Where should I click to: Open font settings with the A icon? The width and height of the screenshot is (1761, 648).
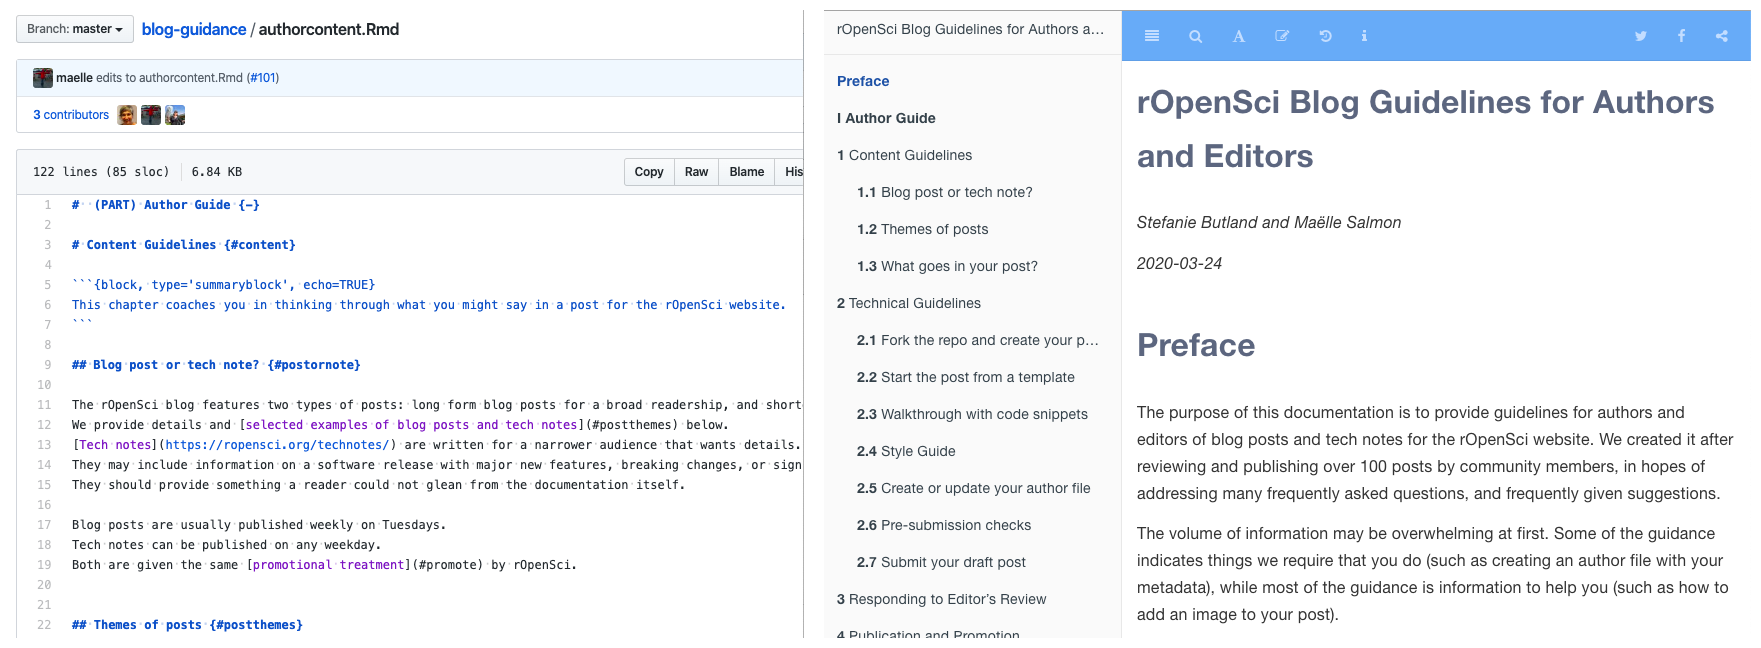point(1238,36)
